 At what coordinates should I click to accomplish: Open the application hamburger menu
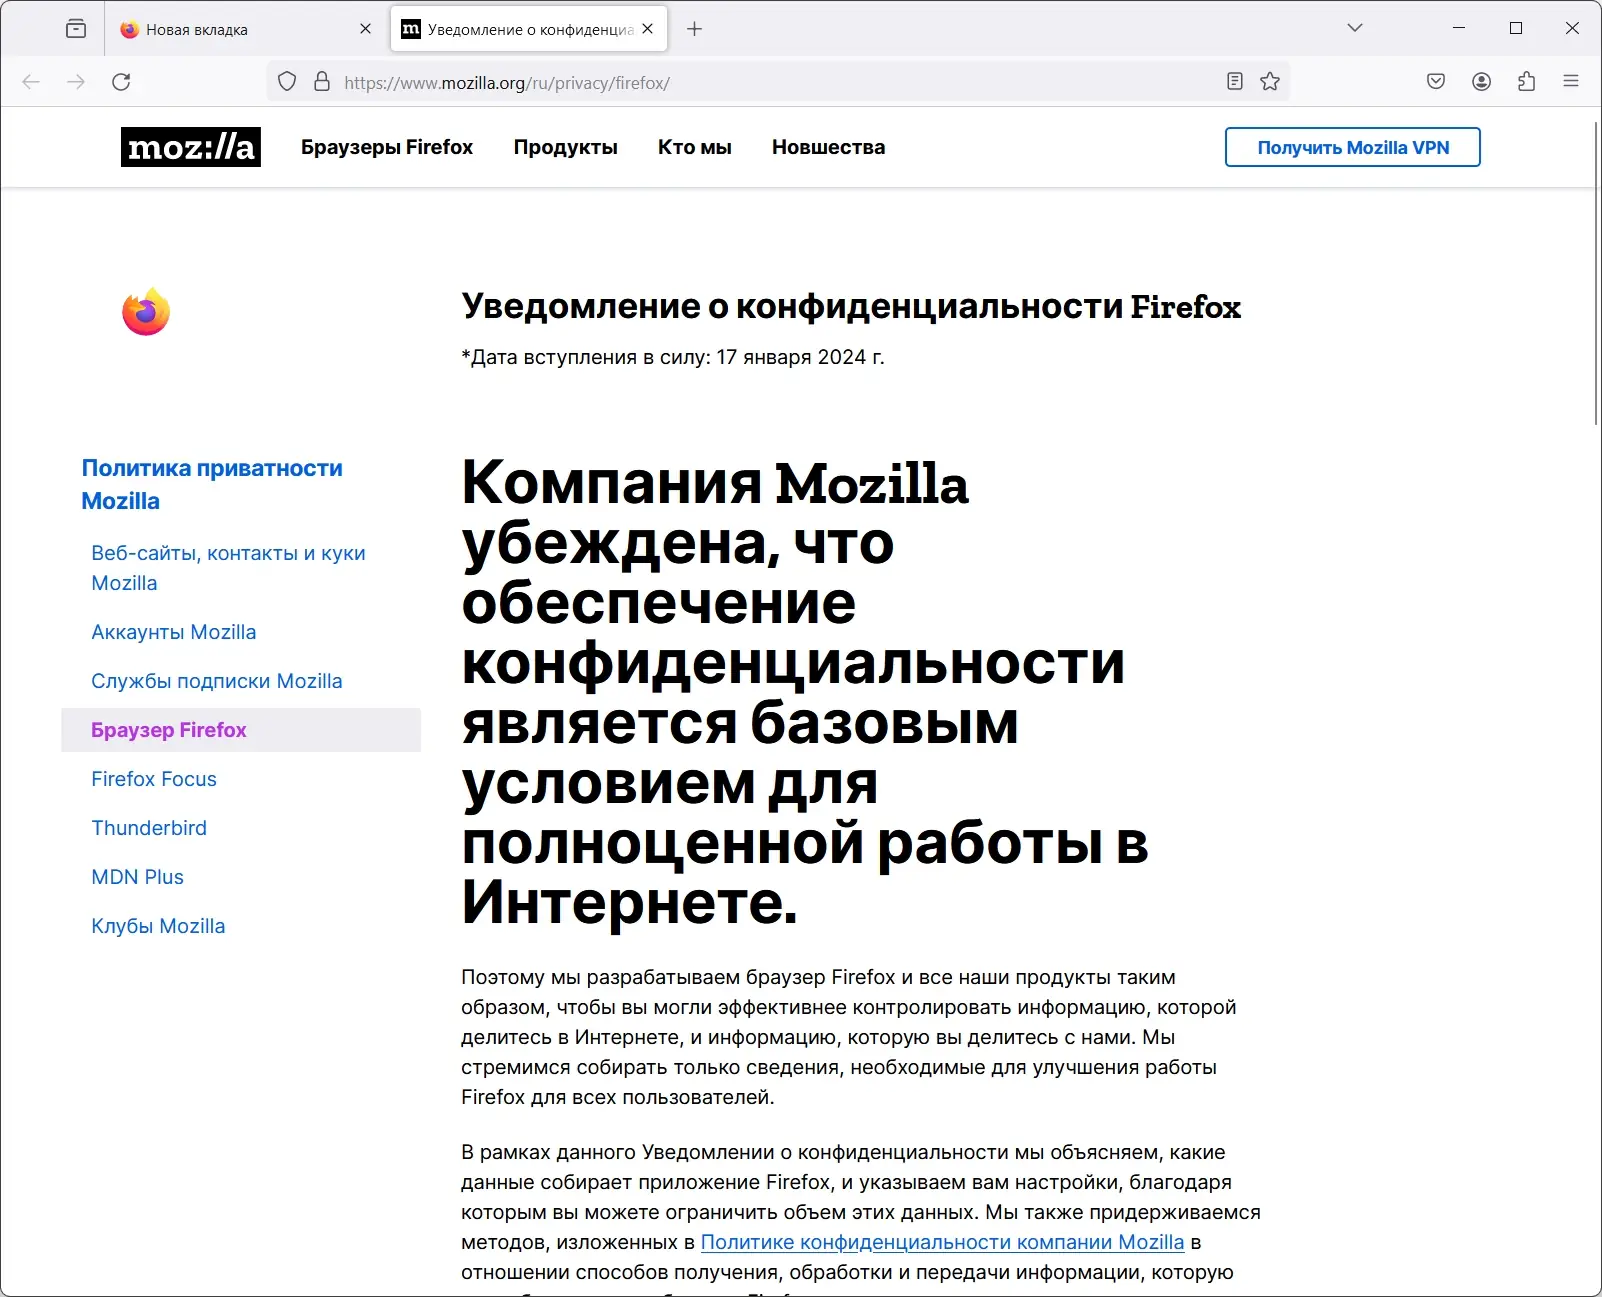1570,81
